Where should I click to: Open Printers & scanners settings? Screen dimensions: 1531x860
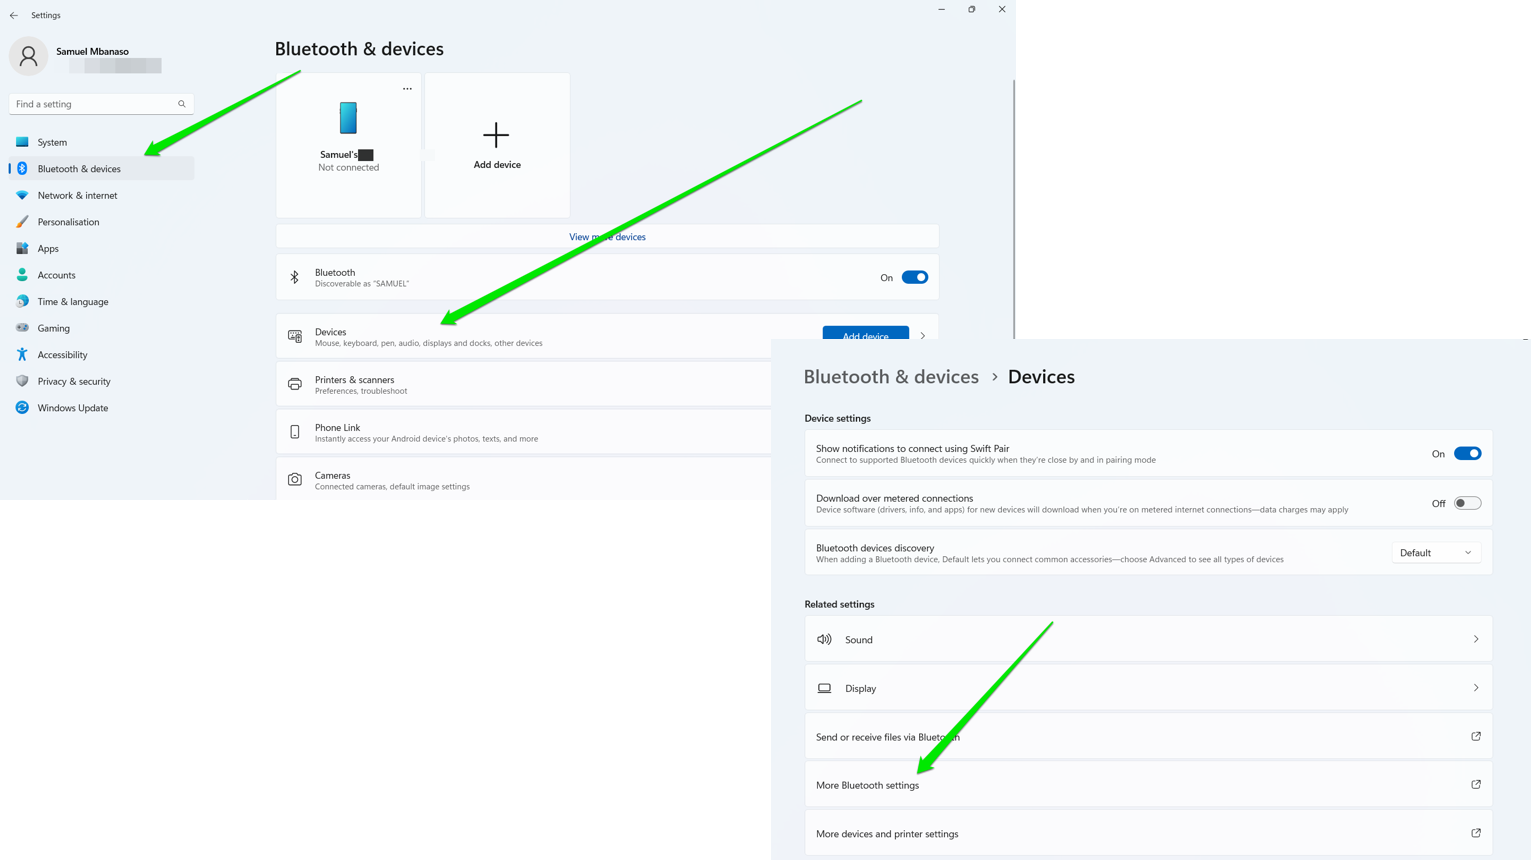pos(524,384)
